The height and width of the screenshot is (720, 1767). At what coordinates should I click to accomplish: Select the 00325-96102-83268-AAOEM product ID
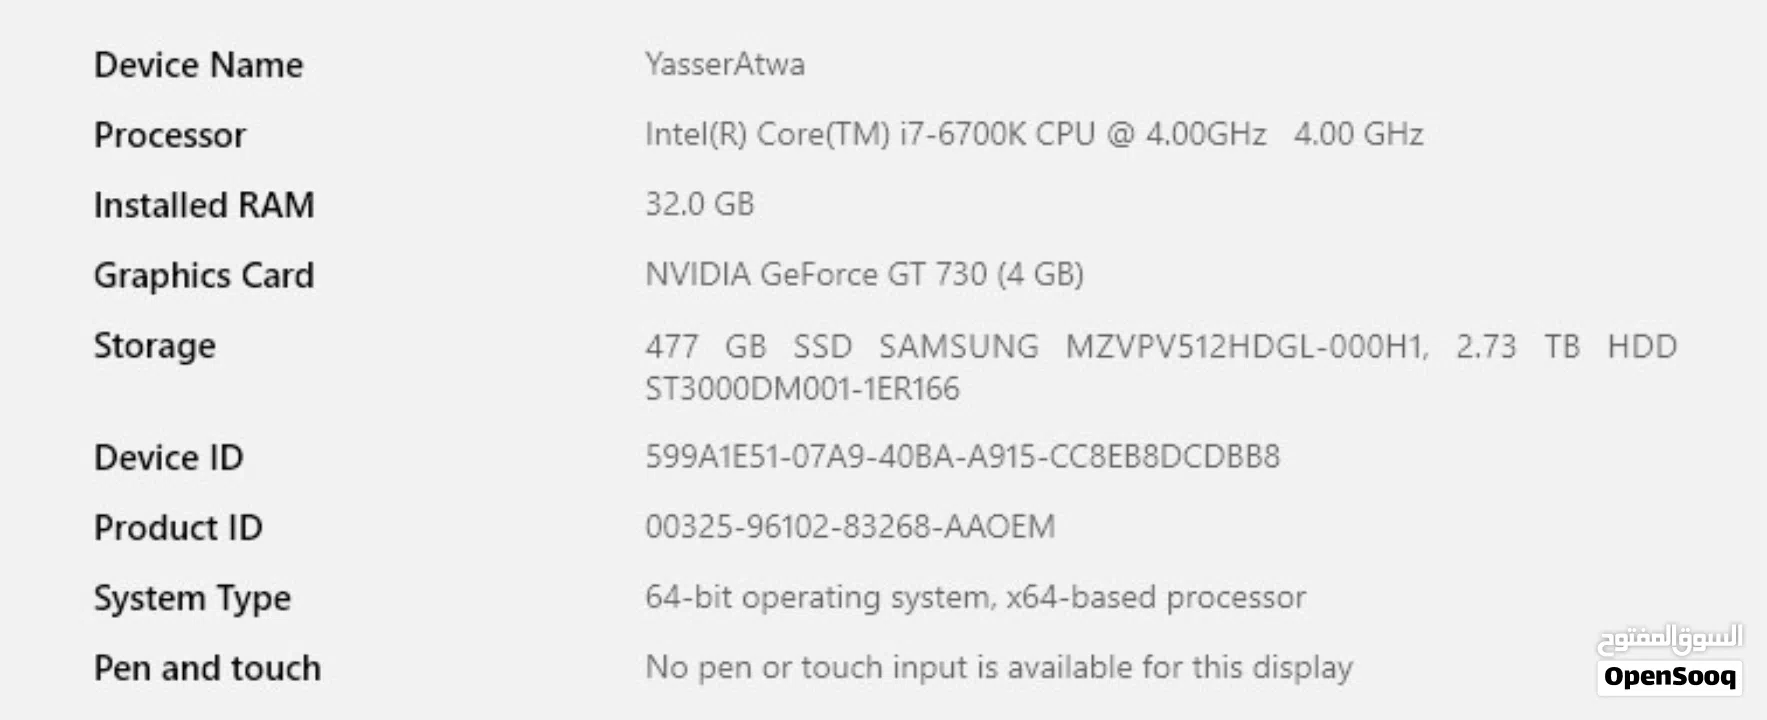tap(850, 527)
